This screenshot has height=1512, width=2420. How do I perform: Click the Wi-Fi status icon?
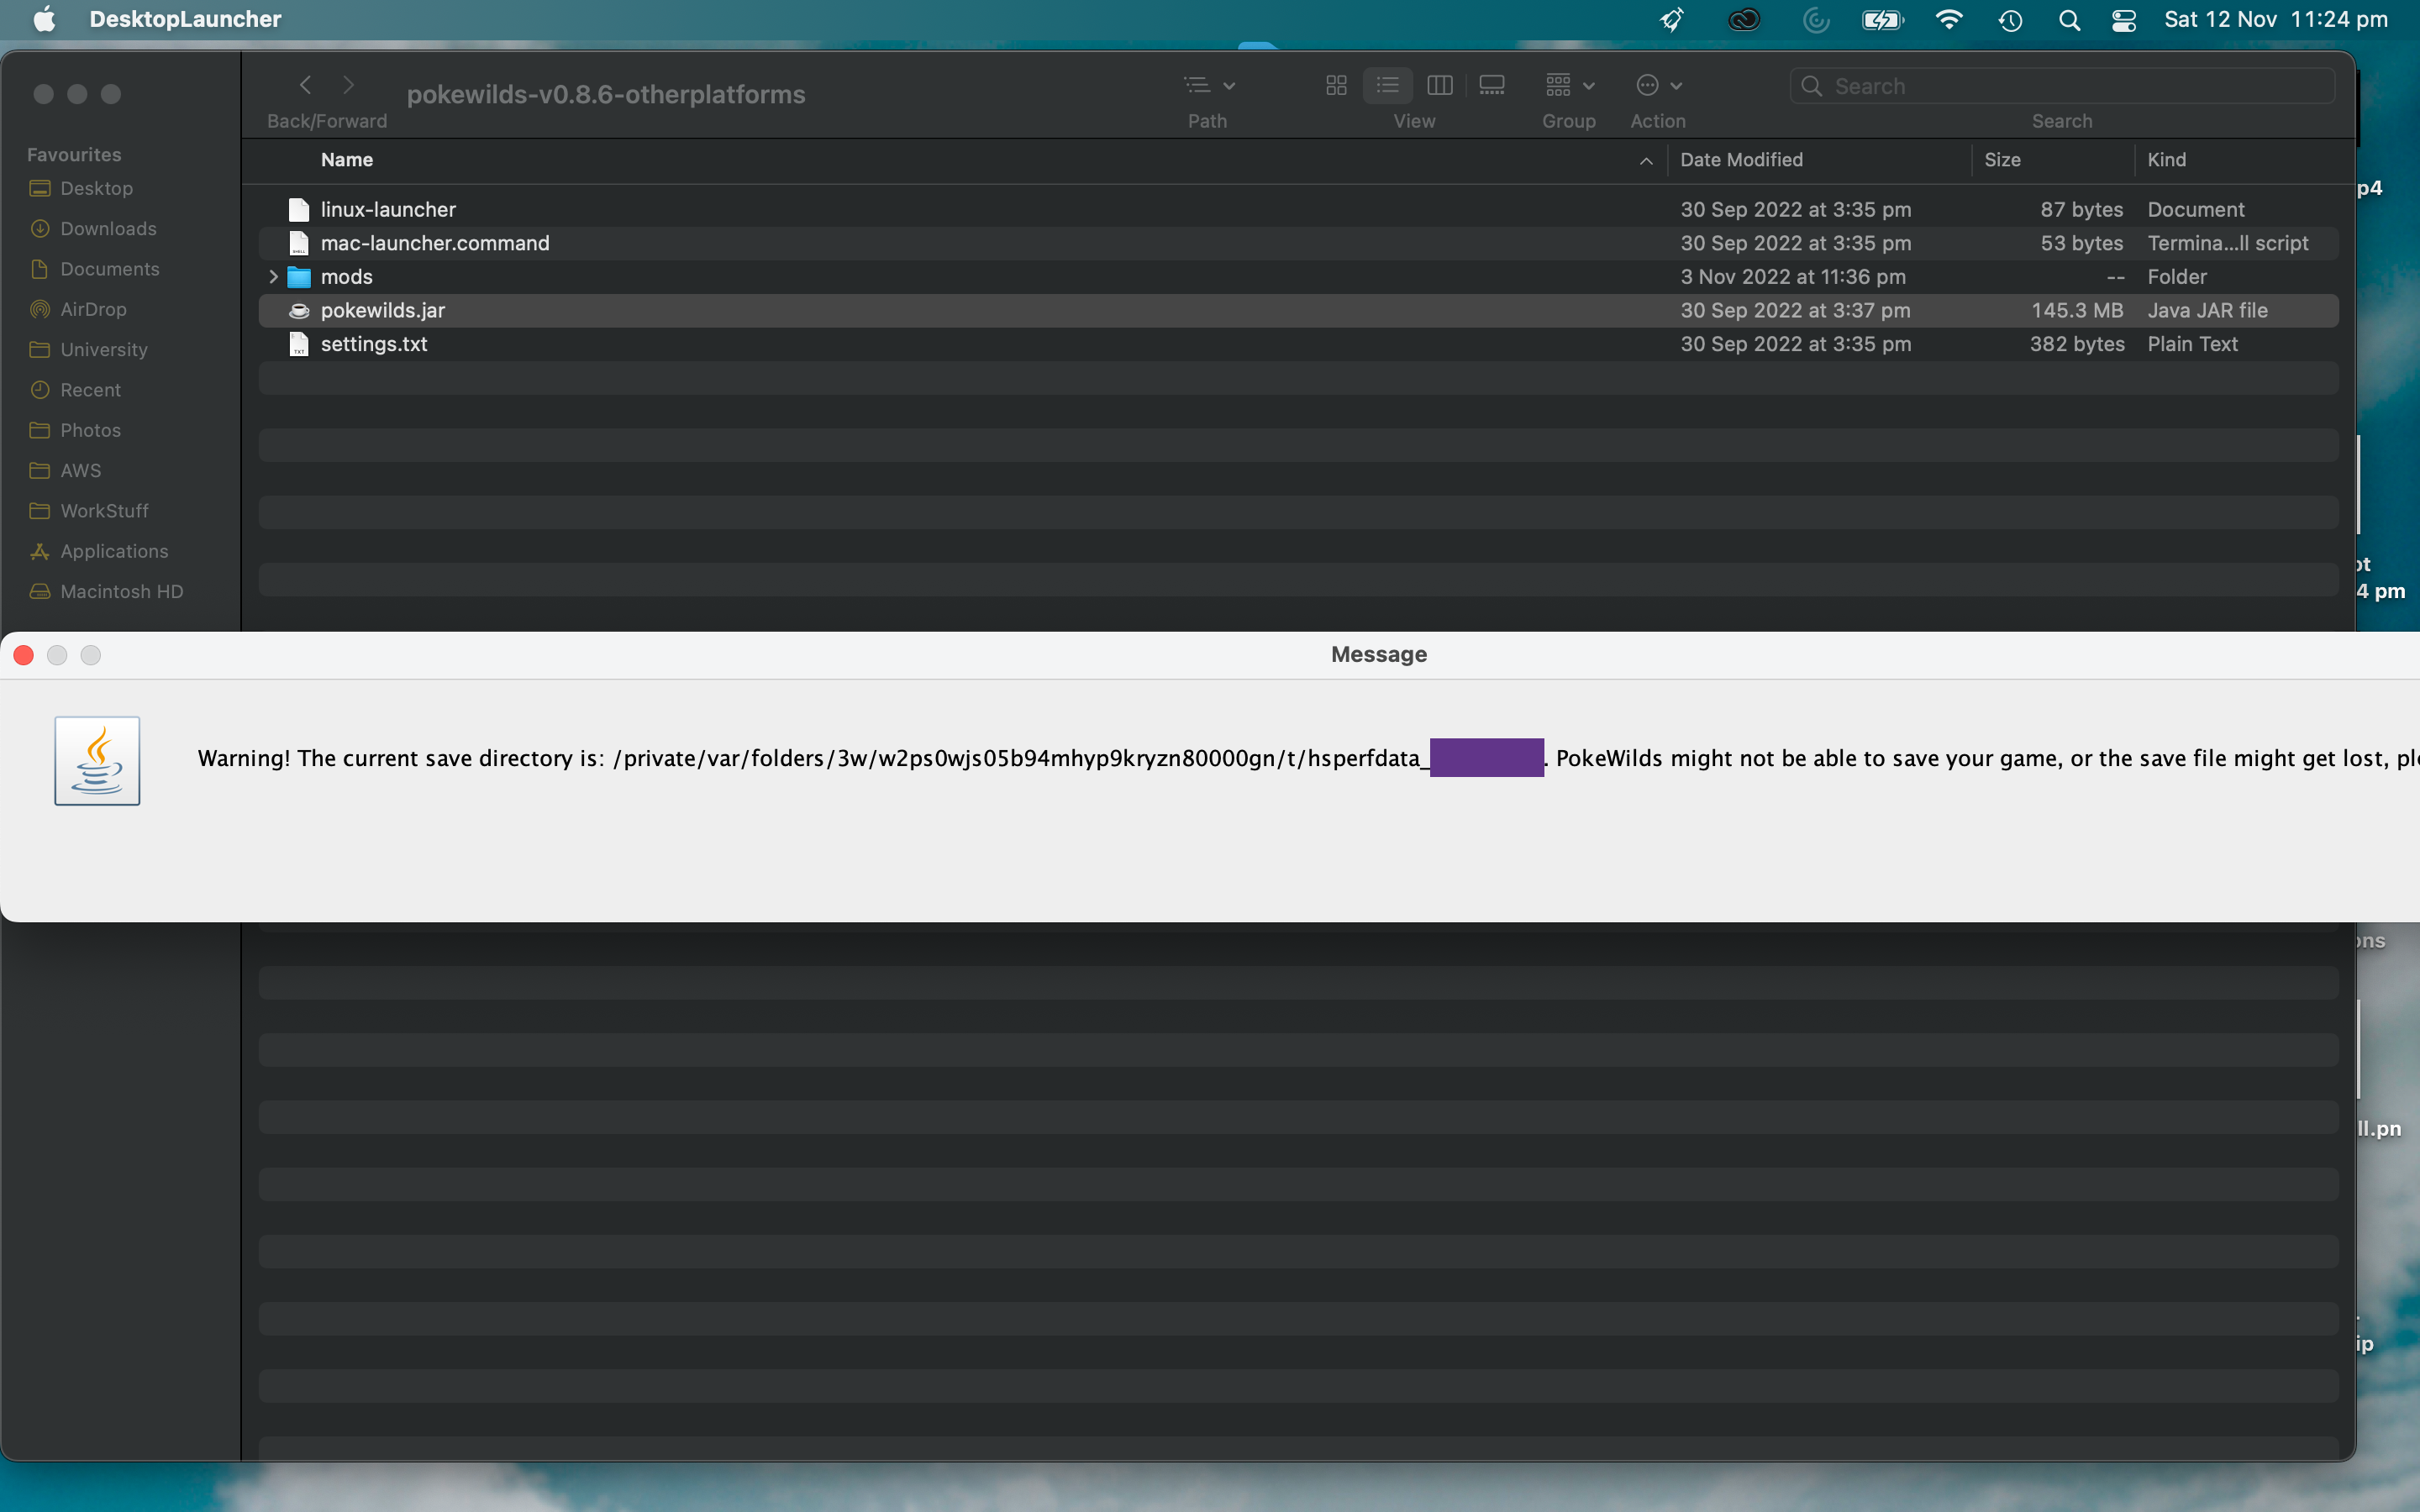[x=1948, y=19]
